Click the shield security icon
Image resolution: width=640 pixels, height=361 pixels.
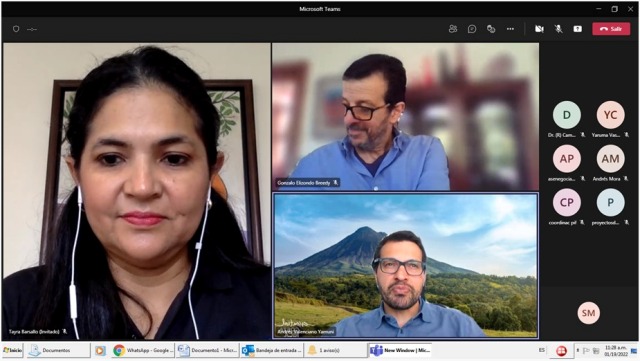pyautogui.click(x=16, y=29)
